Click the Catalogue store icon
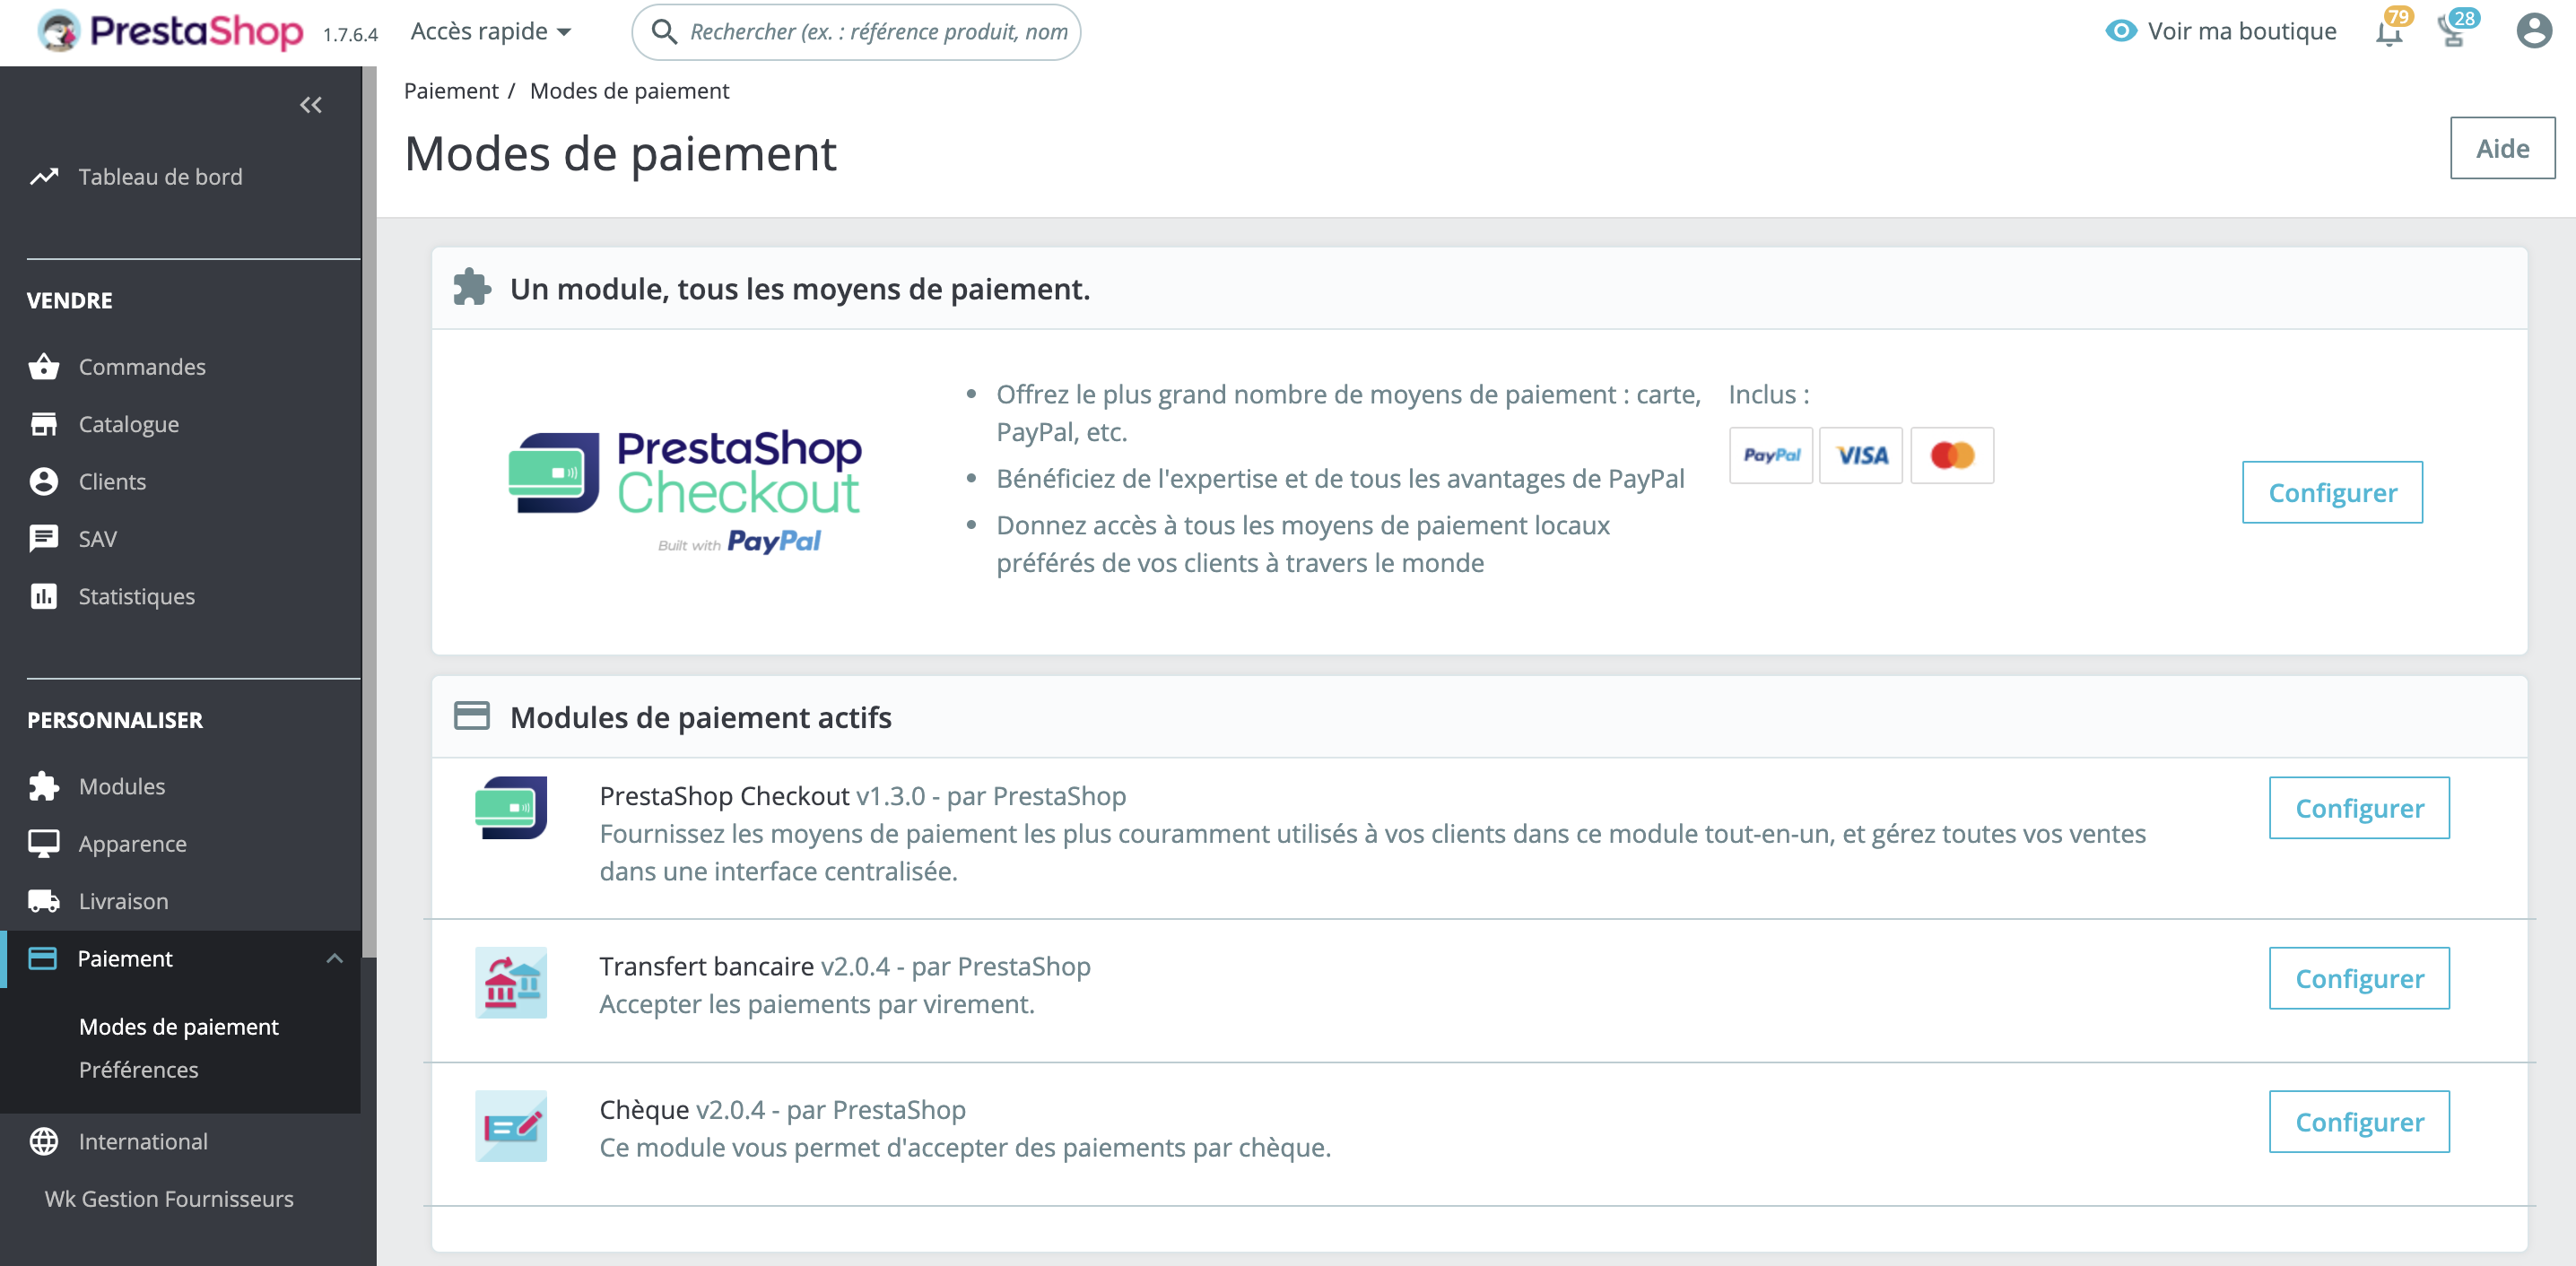 point(44,424)
